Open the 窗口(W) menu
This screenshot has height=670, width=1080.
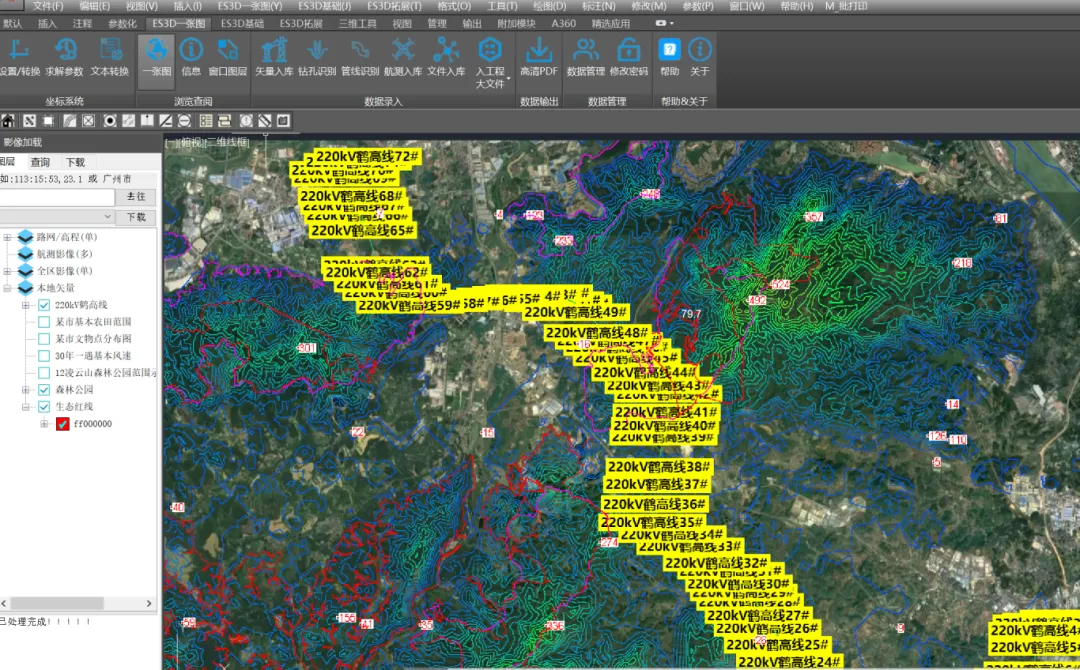pos(747,6)
